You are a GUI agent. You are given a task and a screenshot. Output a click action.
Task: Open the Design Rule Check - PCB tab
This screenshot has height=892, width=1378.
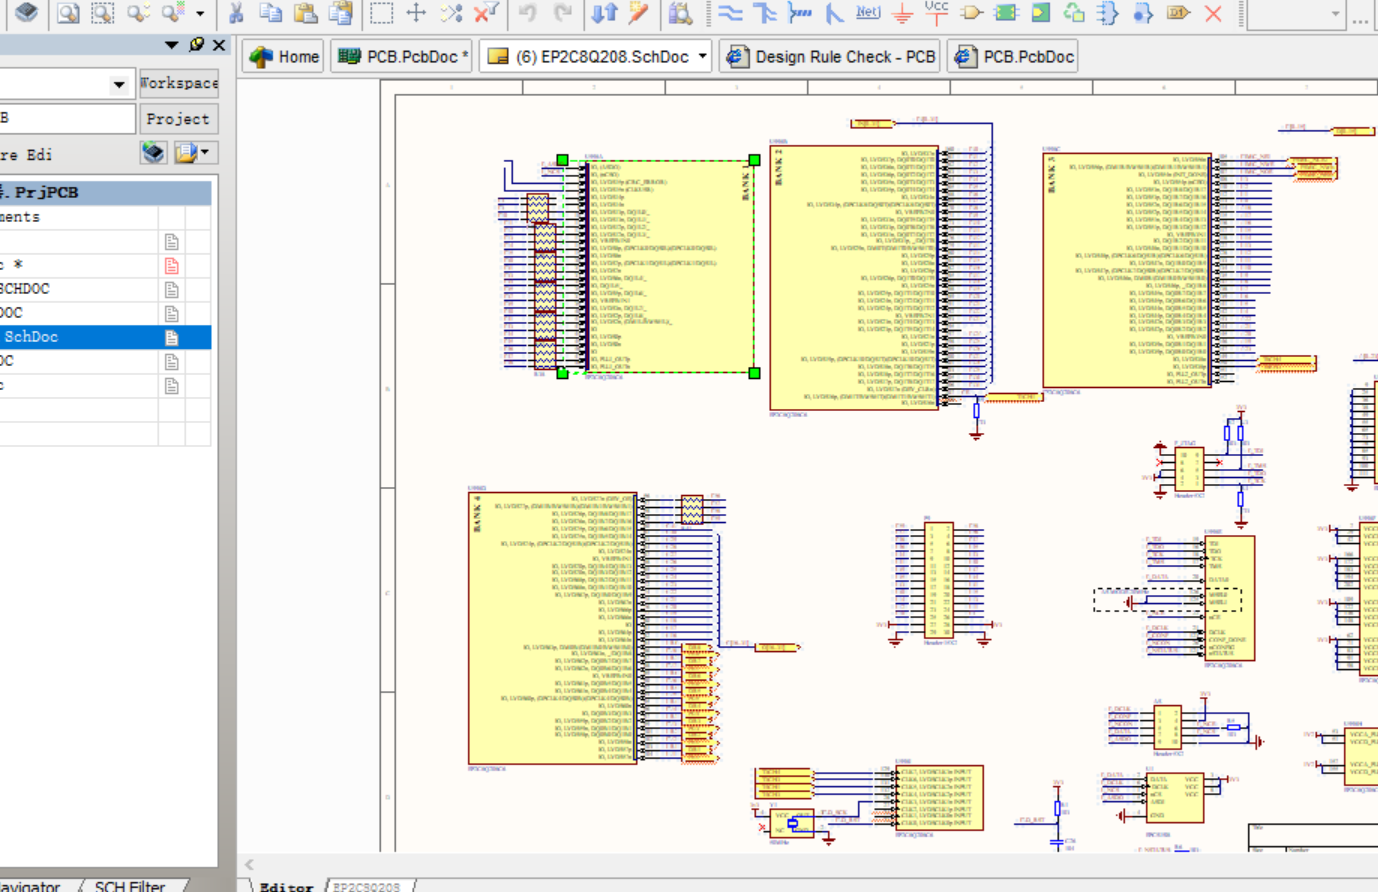[831, 57]
